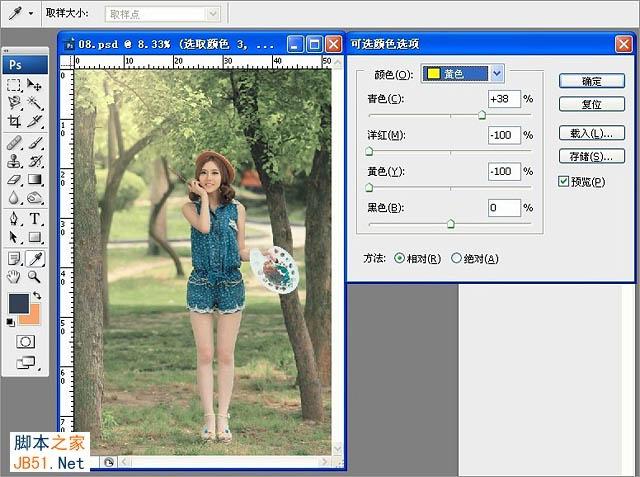This screenshot has height=477, width=640.
Task: Toggle Quick Mask mode
Action: (25, 342)
